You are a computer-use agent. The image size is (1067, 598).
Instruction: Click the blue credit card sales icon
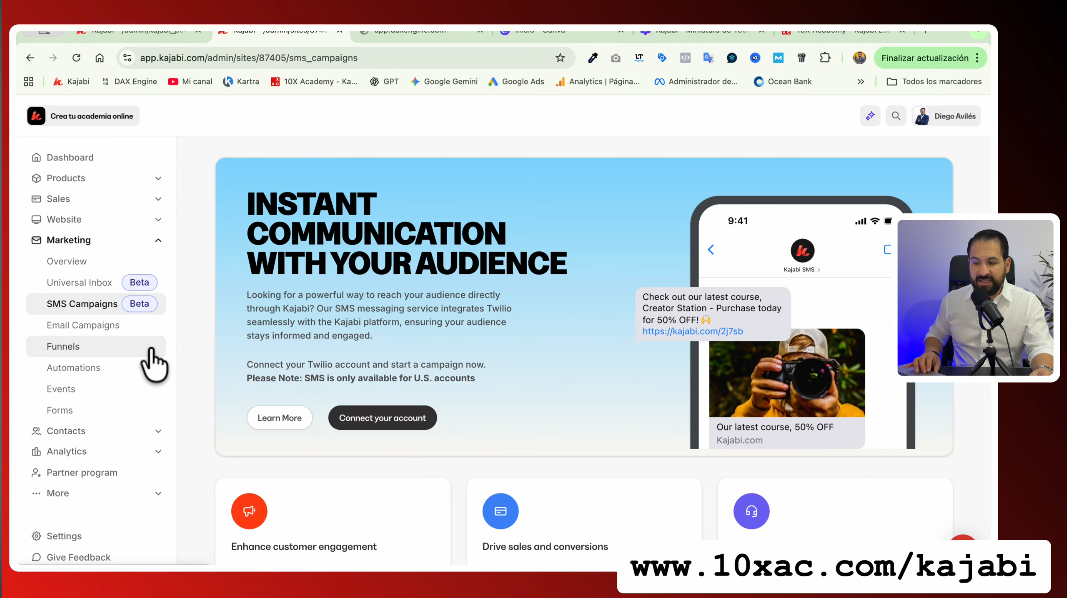point(500,511)
